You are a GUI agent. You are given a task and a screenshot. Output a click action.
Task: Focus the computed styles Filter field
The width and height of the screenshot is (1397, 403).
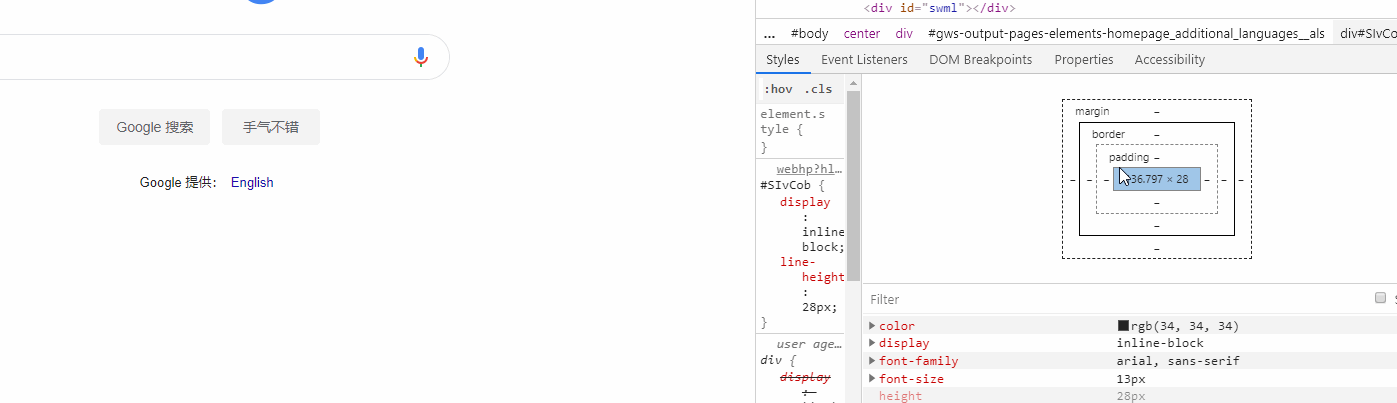[x=1115, y=299]
